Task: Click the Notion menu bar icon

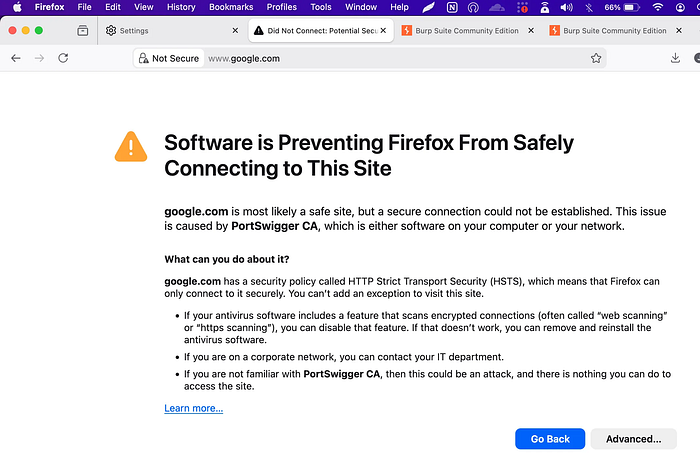Action: pyautogui.click(x=452, y=7)
